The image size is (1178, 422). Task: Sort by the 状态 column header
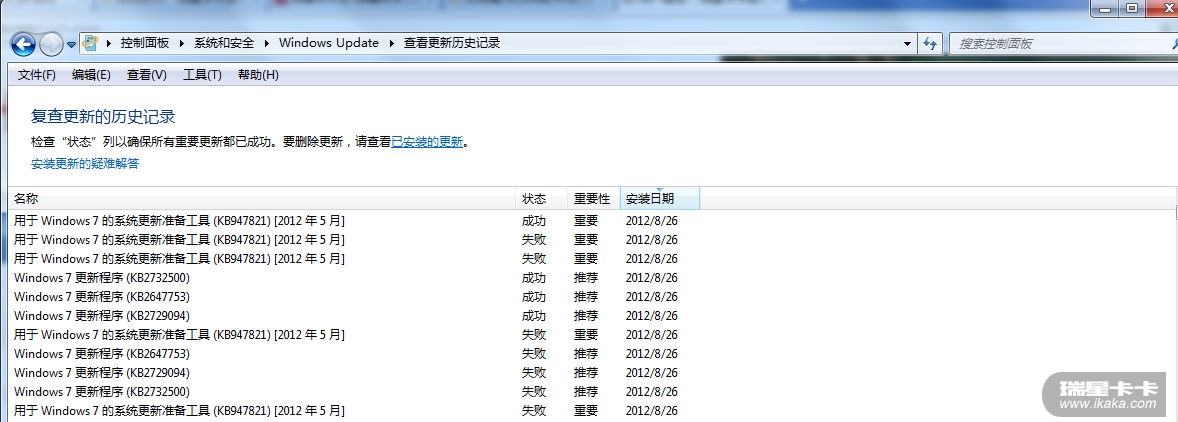coord(541,199)
